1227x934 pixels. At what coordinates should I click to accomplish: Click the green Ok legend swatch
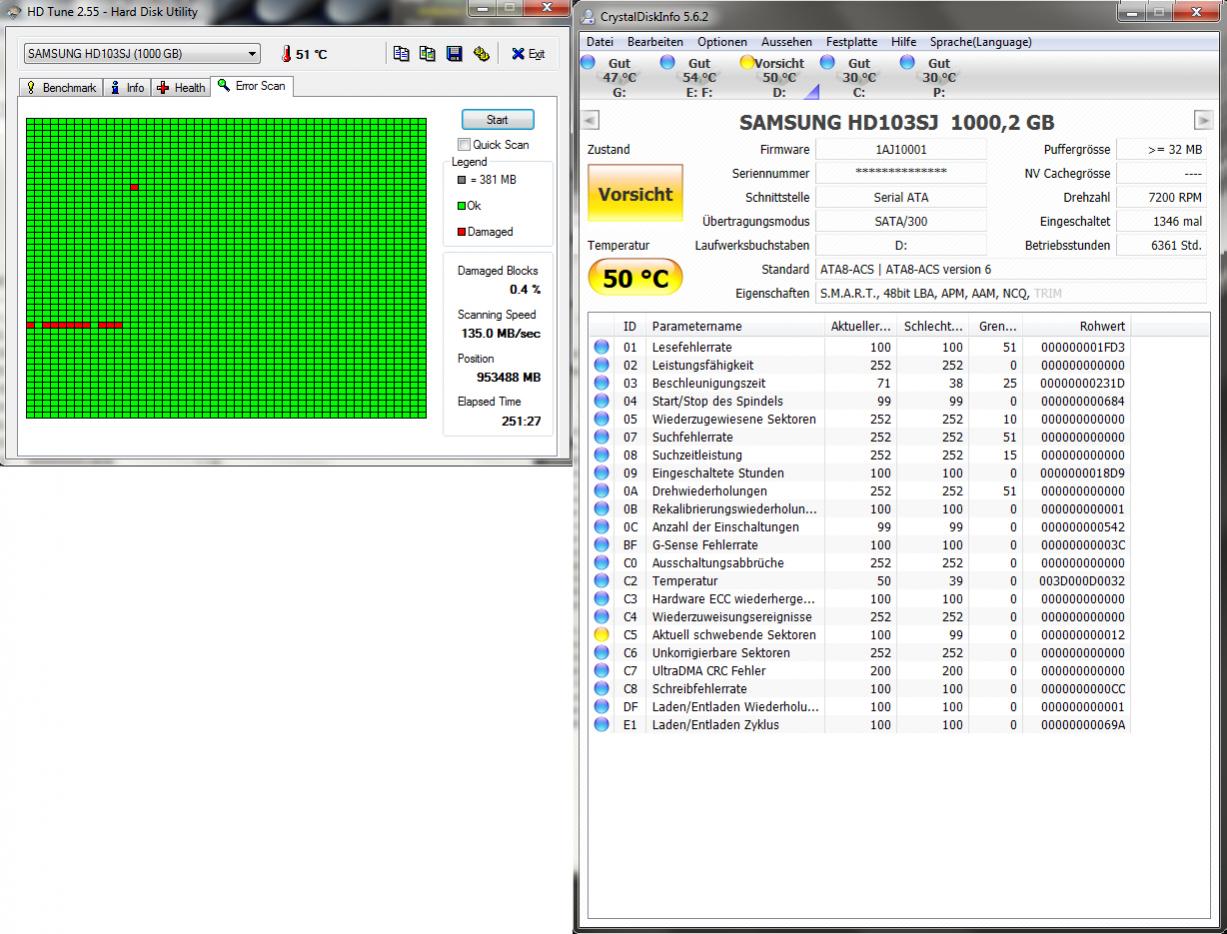point(462,206)
